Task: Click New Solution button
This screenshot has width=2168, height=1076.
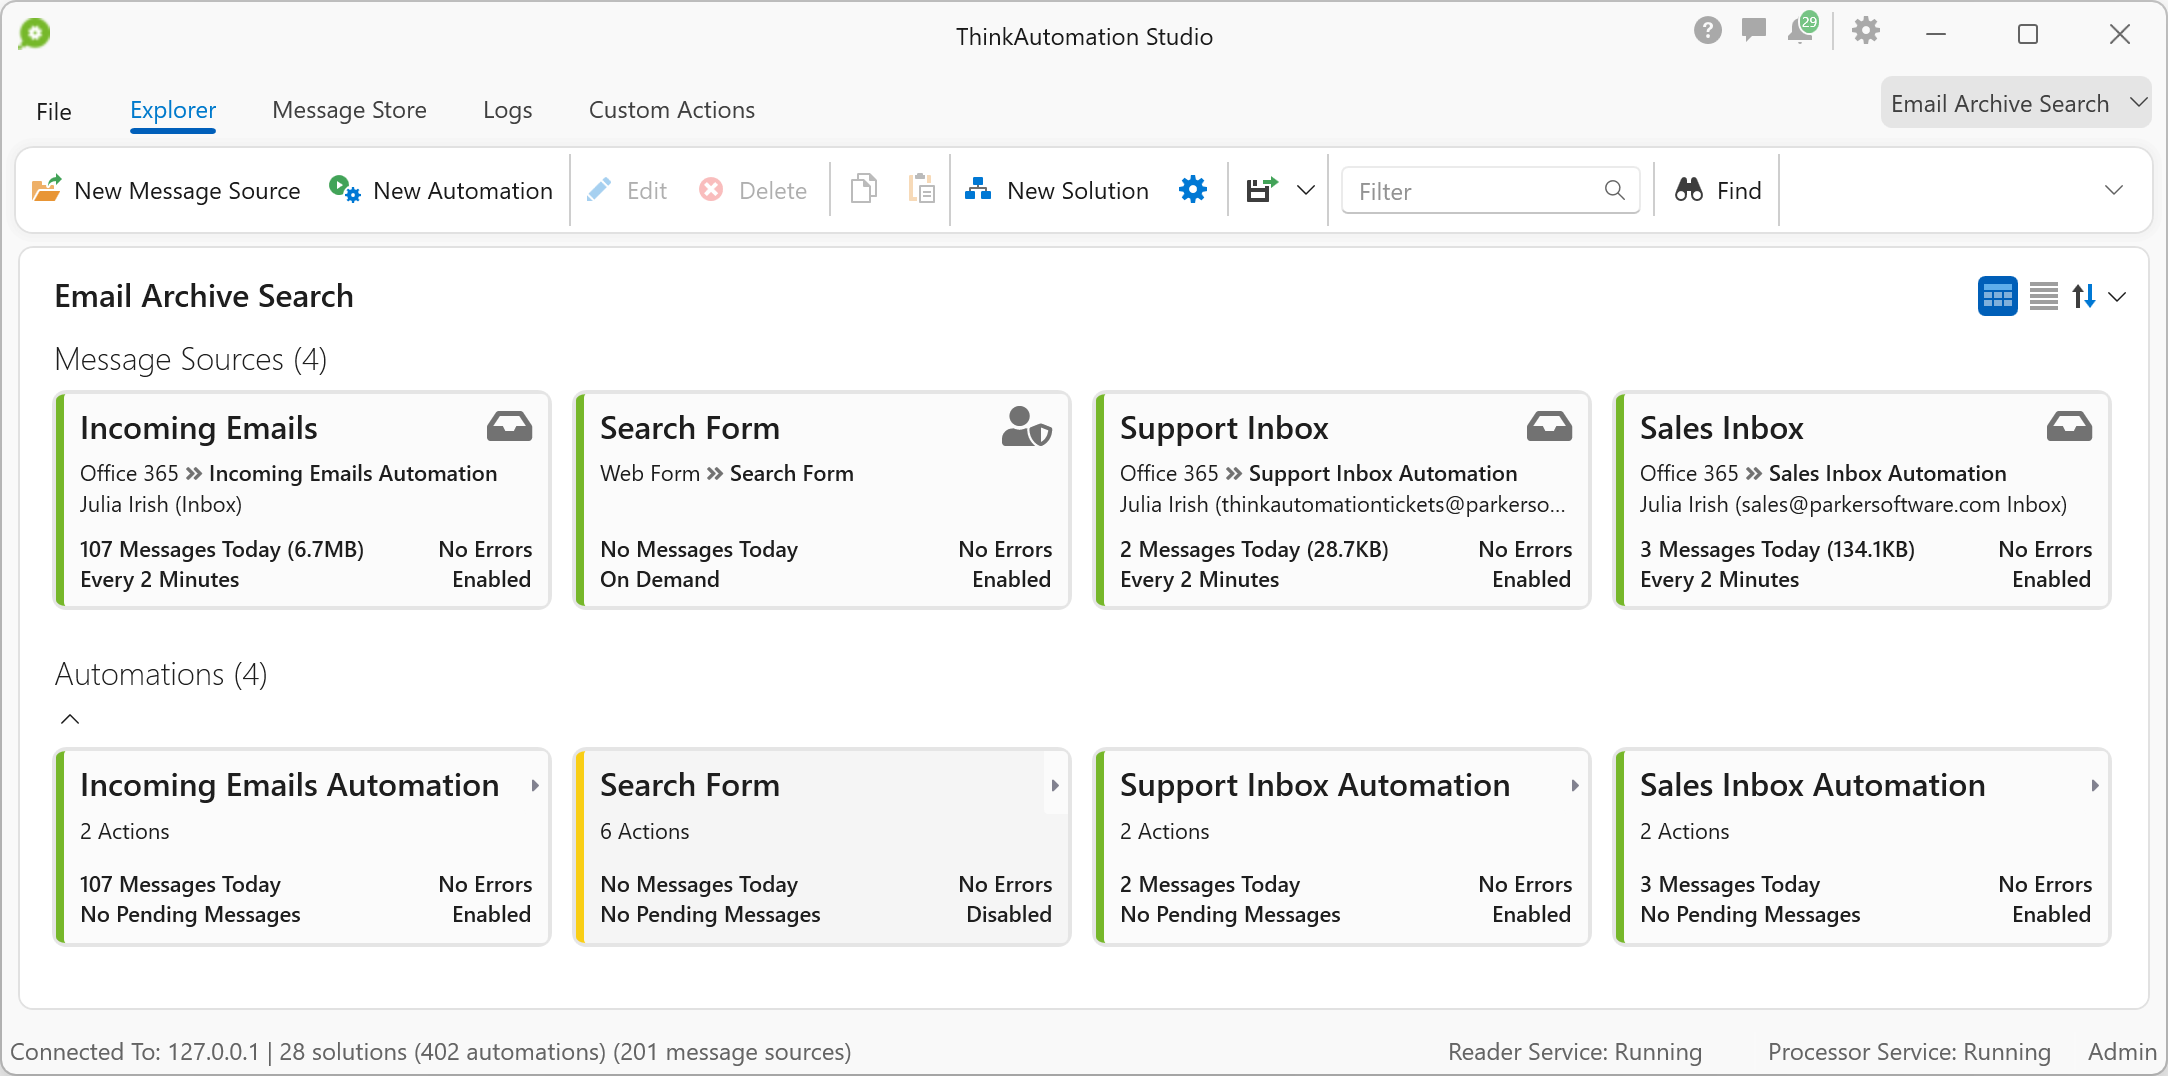Action: pyautogui.click(x=1057, y=190)
